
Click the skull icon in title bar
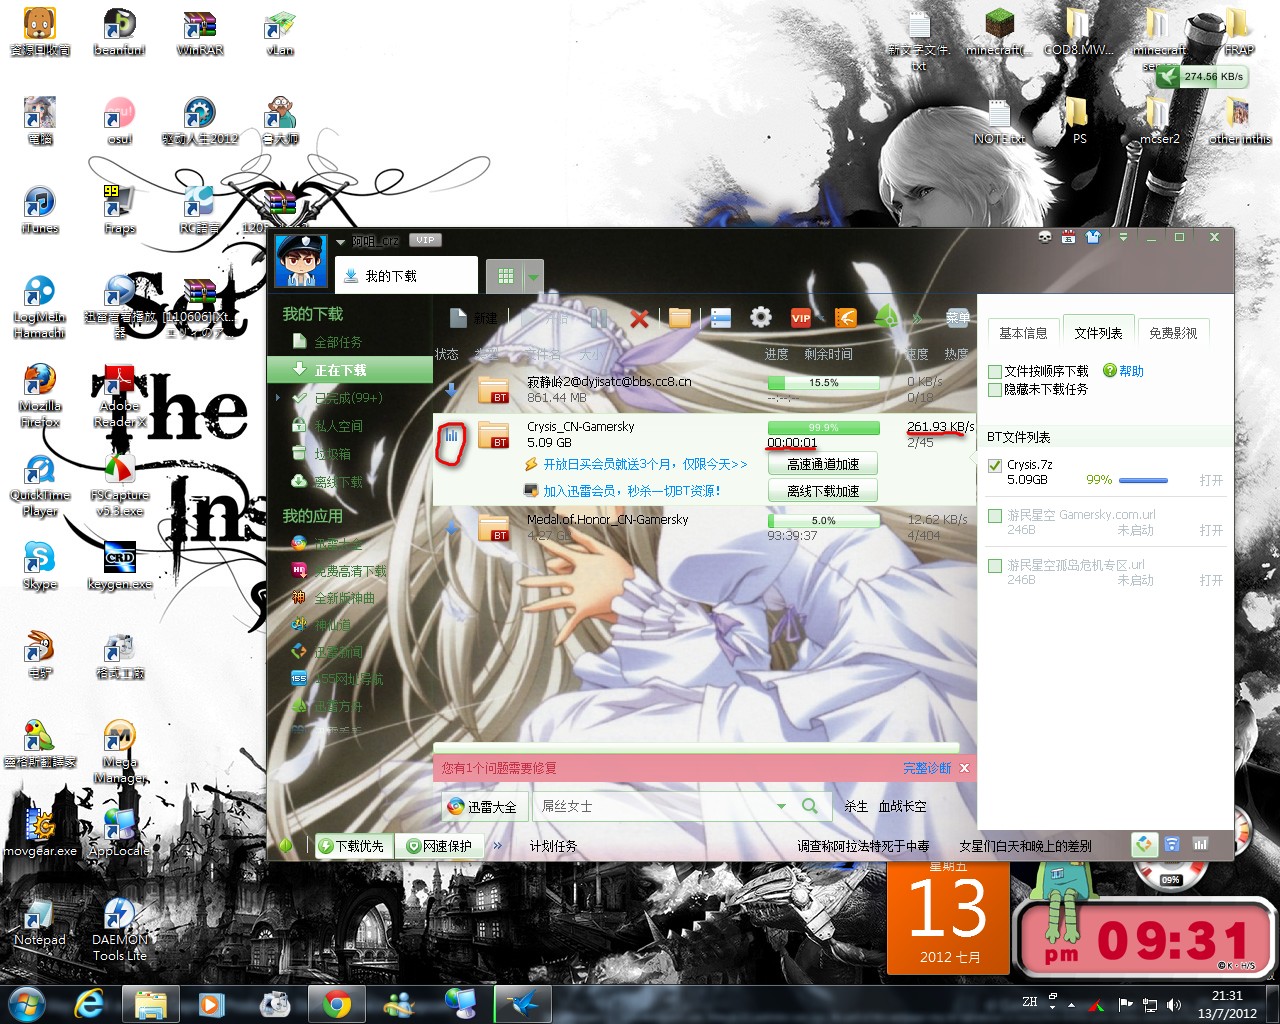click(x=1045, y=237)
